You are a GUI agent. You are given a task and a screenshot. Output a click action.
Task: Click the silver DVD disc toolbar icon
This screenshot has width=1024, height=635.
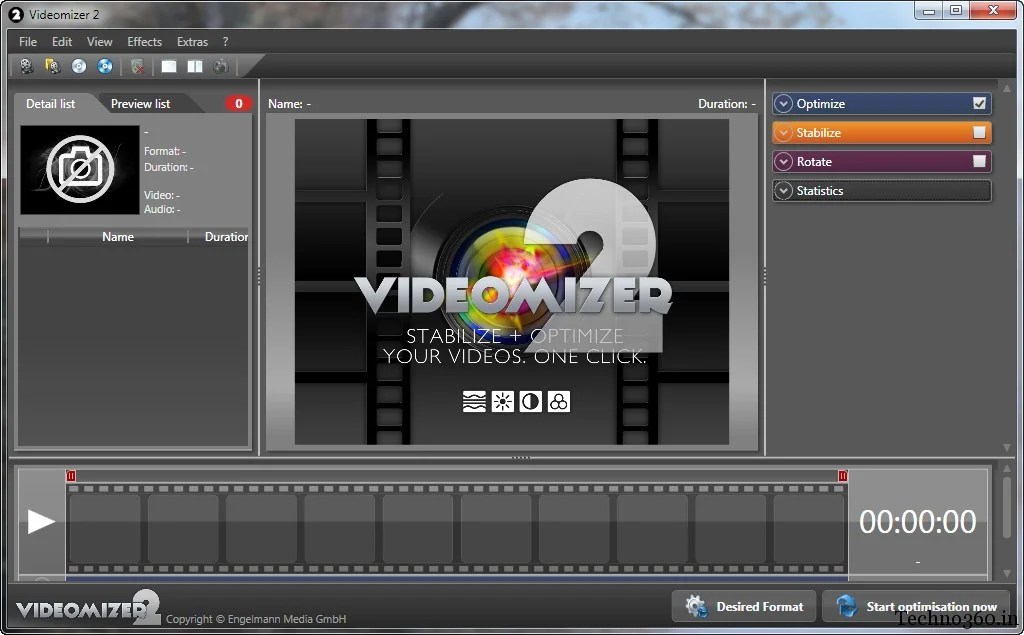click(79, 66)
